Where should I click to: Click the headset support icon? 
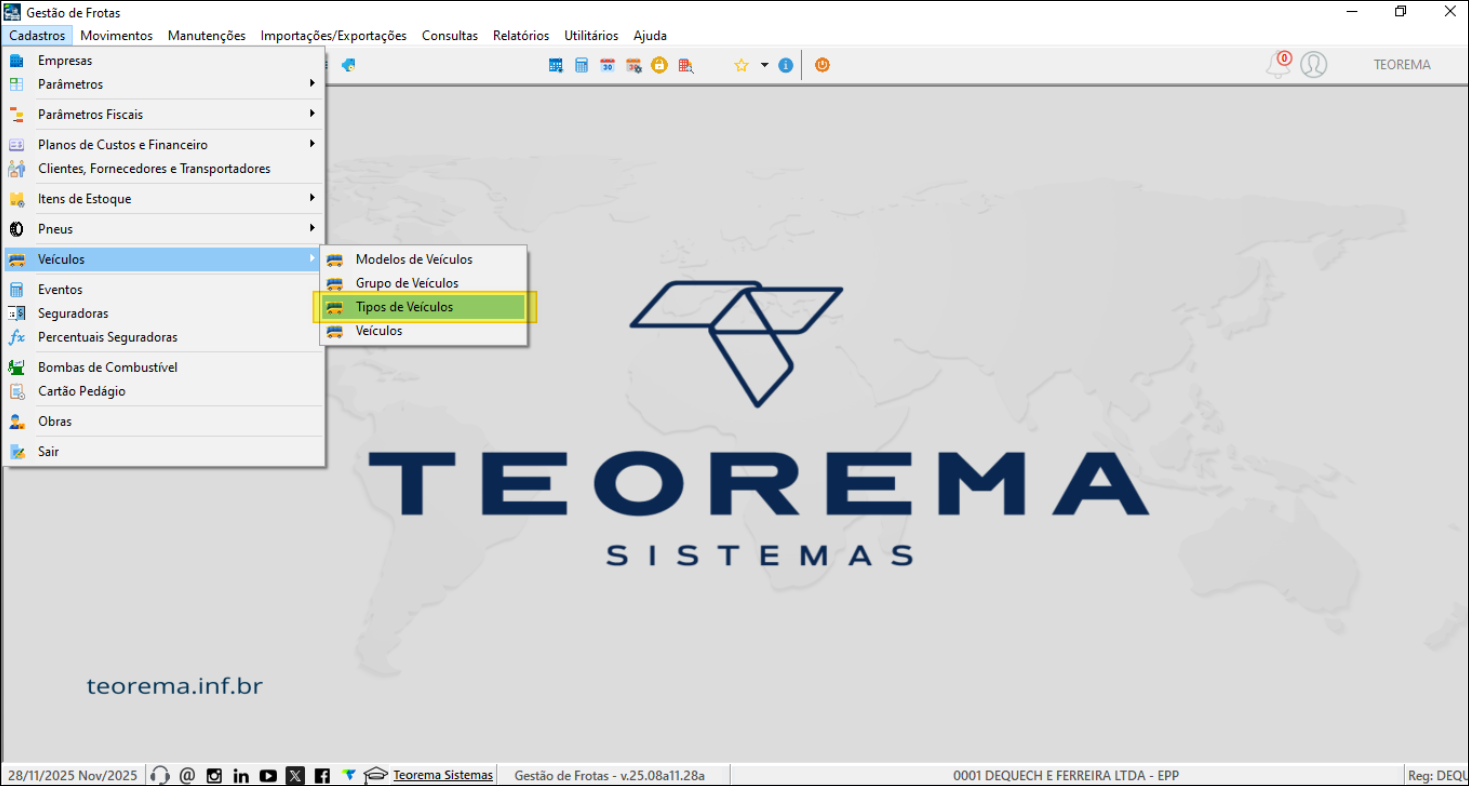pyautogui.click(x=160, y=775)
